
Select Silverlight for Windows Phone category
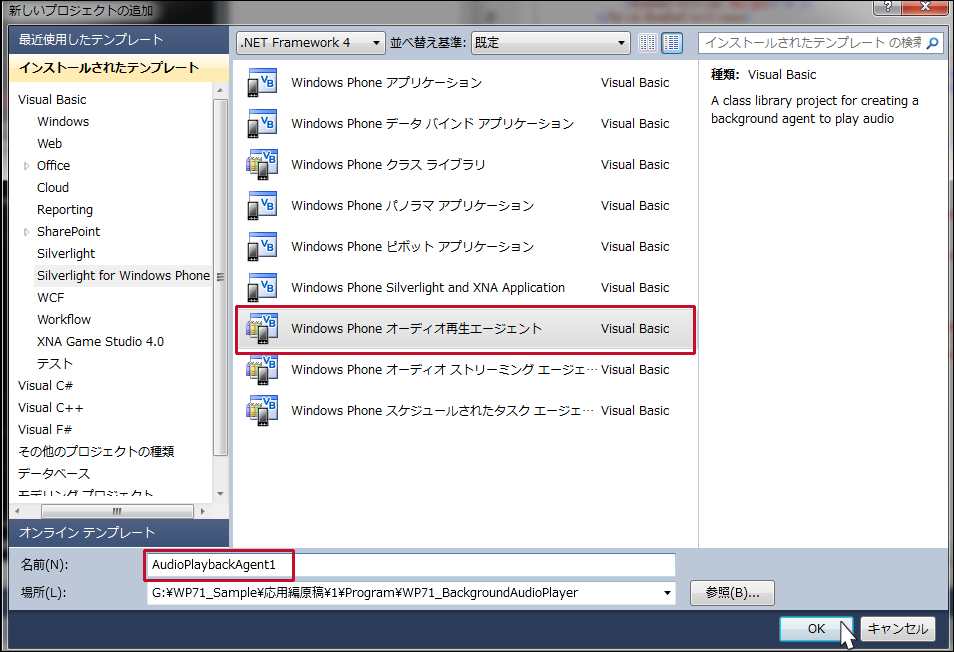click(x=124, y=276)
